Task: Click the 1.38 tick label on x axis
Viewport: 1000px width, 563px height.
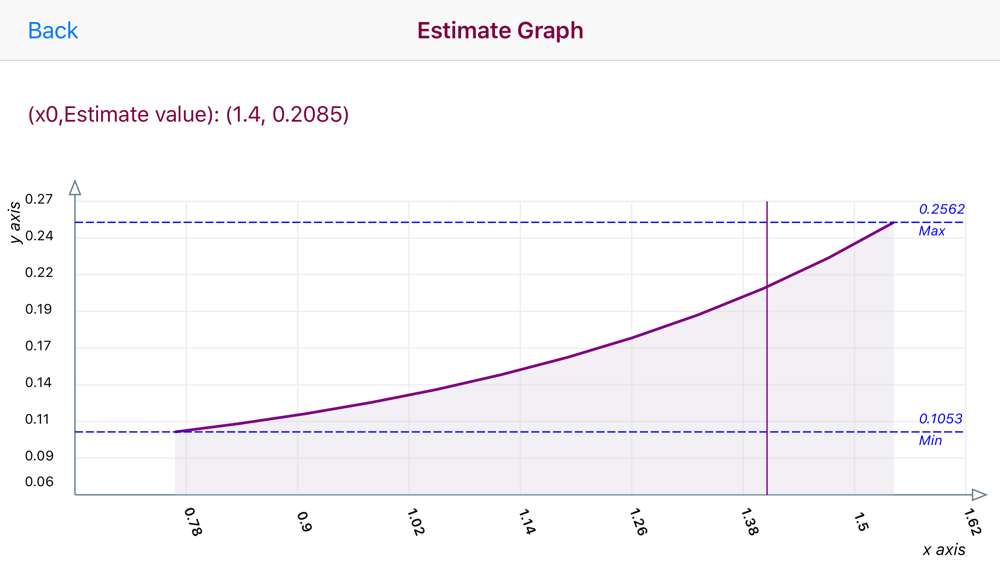Action: pos(749,523)
